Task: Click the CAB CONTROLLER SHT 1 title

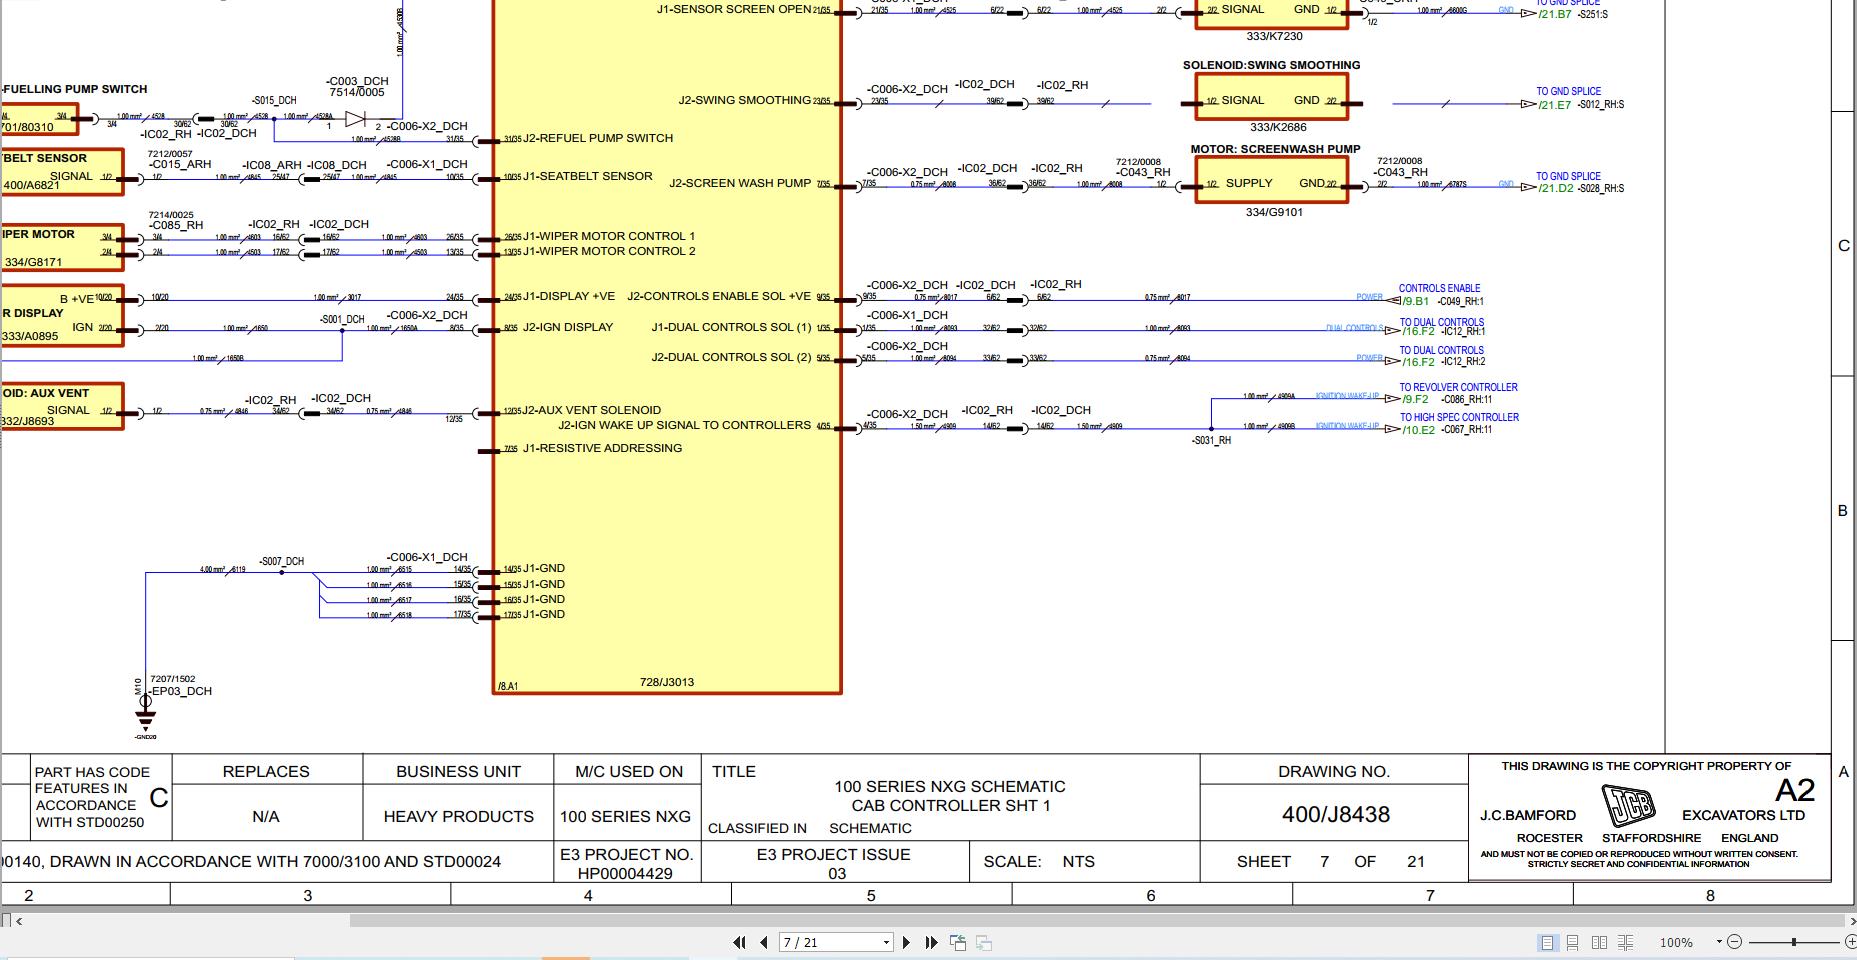Action: coord(951,806)
